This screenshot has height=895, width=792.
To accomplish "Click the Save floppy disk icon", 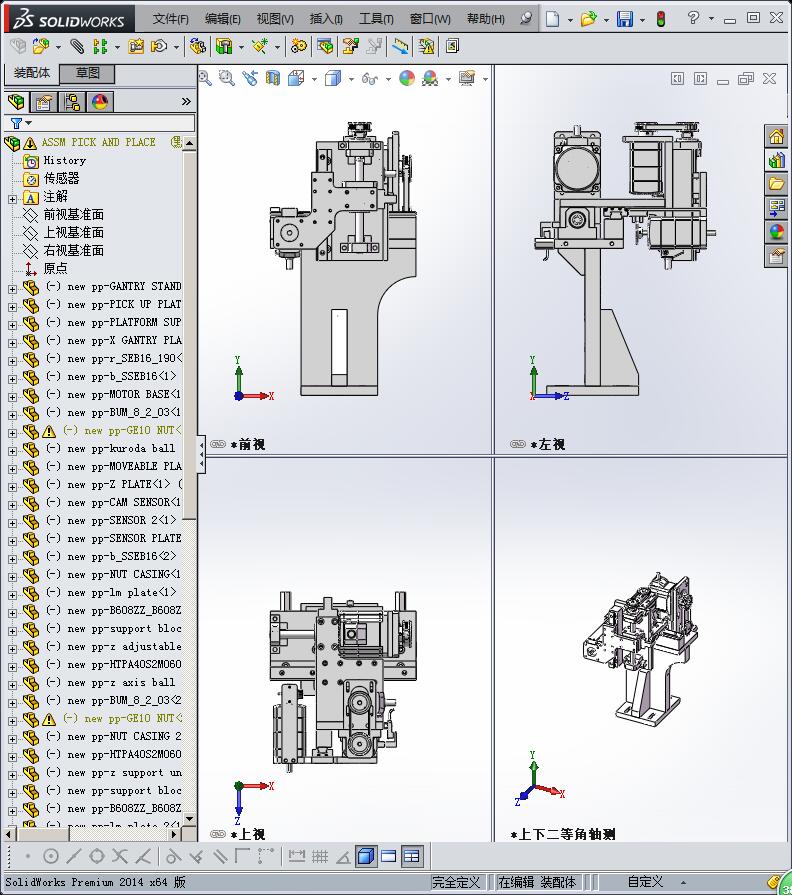I will tap(625, 19).
